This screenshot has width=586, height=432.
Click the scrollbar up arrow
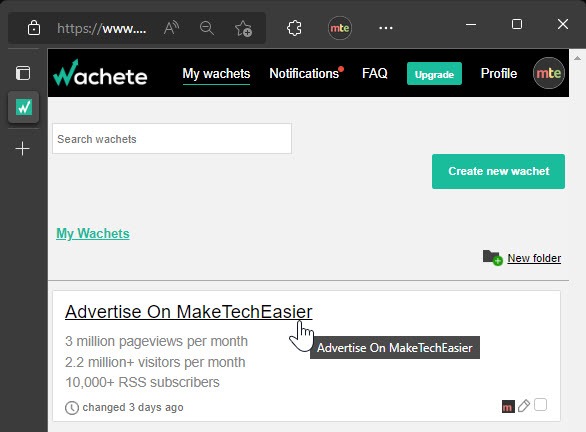pyautogui.click(x=577, y=58)
